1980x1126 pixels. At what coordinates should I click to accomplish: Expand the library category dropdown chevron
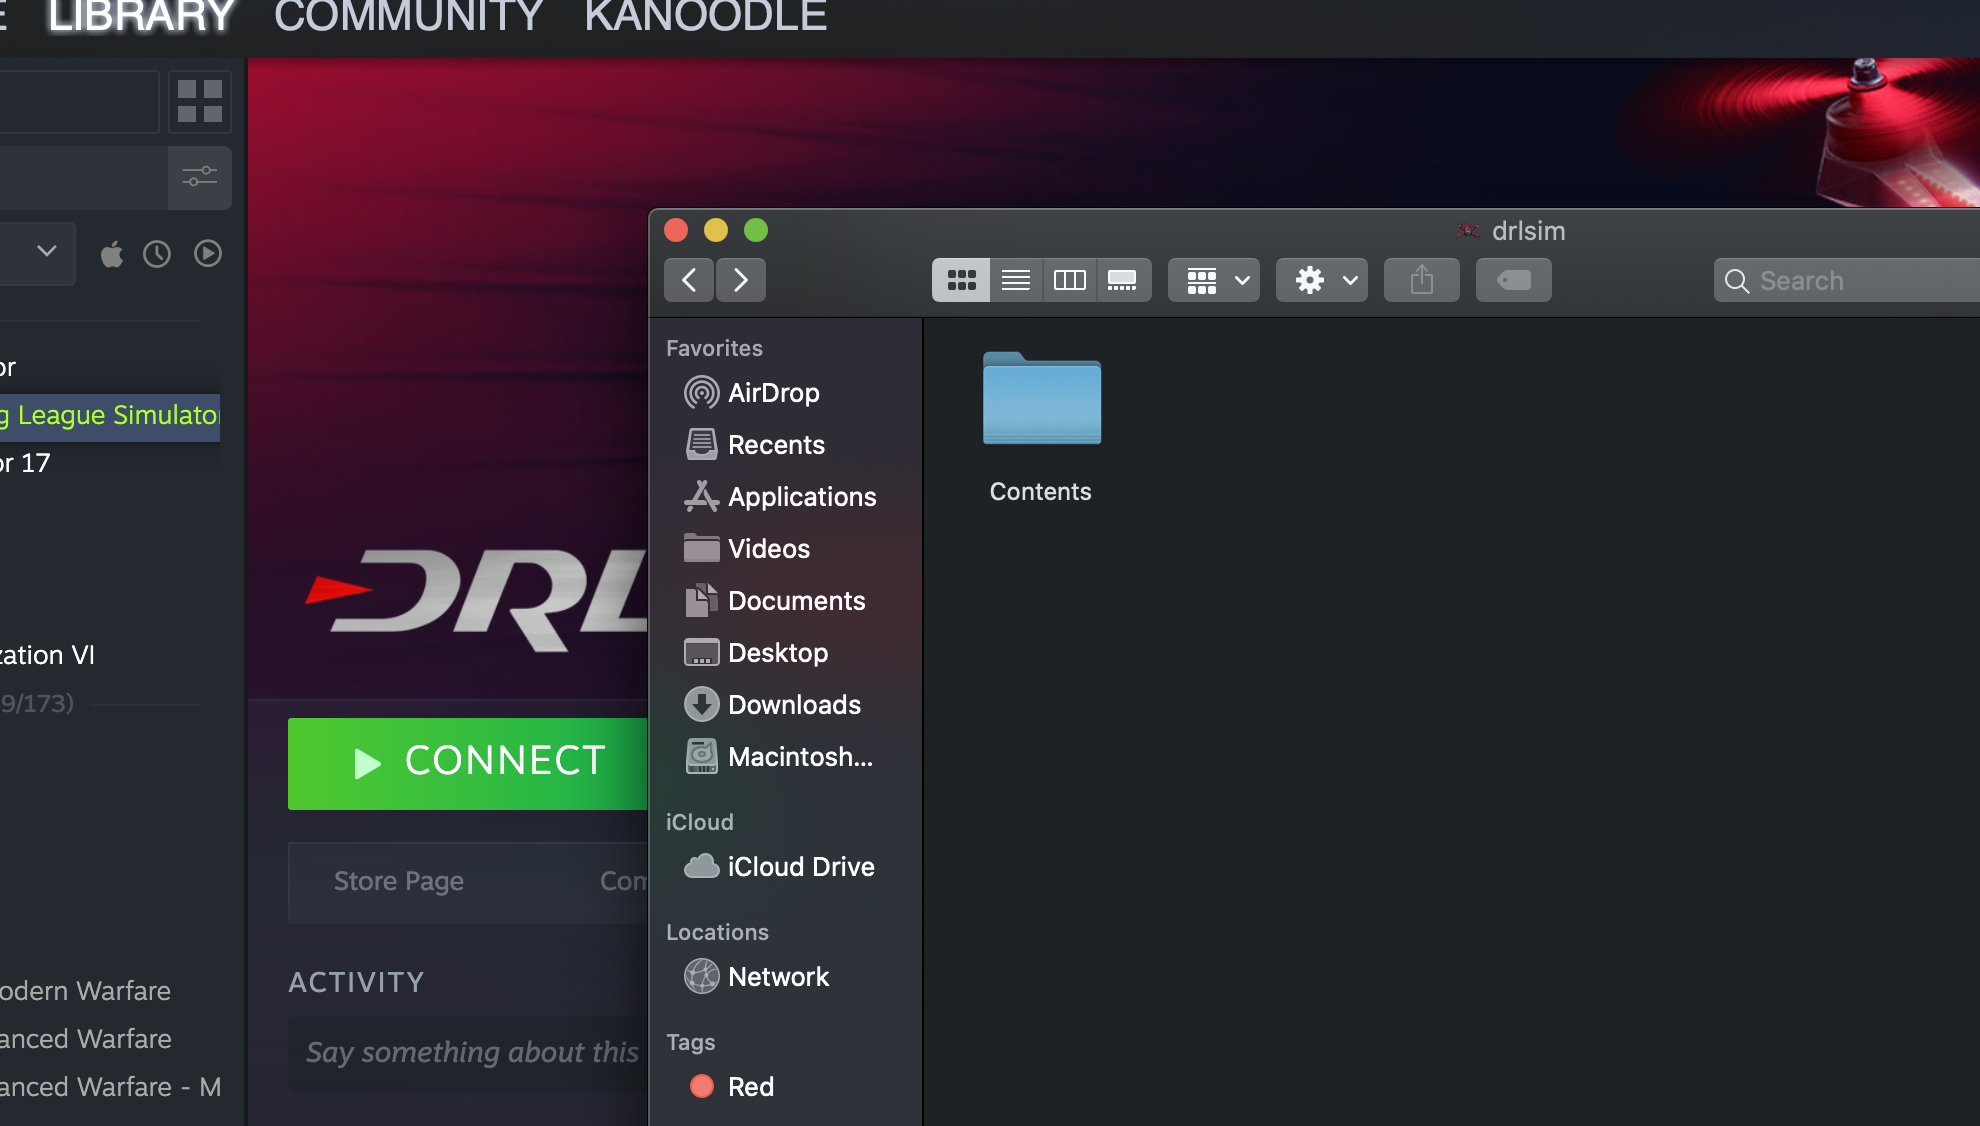(x=46, y=252)
